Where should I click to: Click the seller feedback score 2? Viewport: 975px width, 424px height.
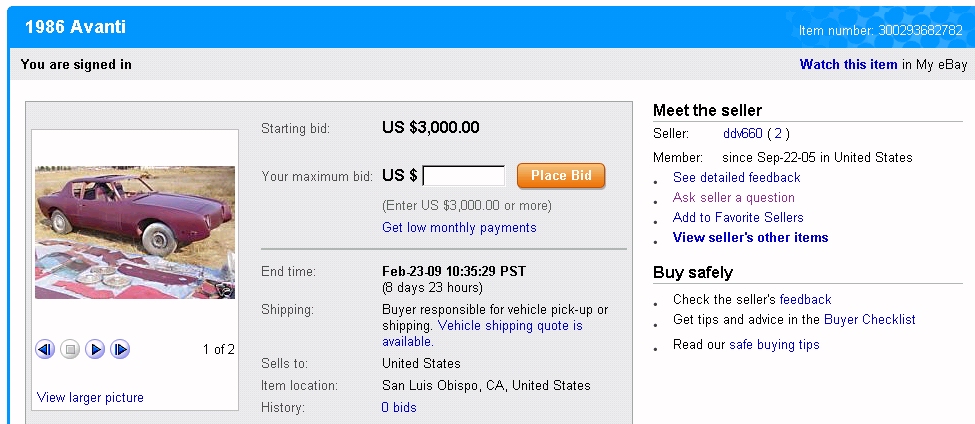pyautogui.click(x=776, y=133)
